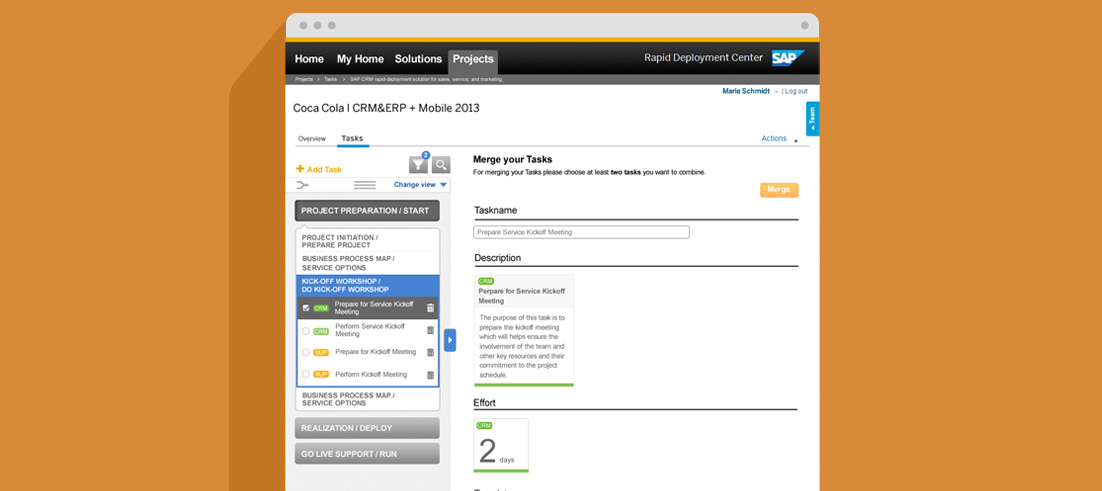Delete Prepare for Service Kickoff Meeting via trash icon

[430, 308]
